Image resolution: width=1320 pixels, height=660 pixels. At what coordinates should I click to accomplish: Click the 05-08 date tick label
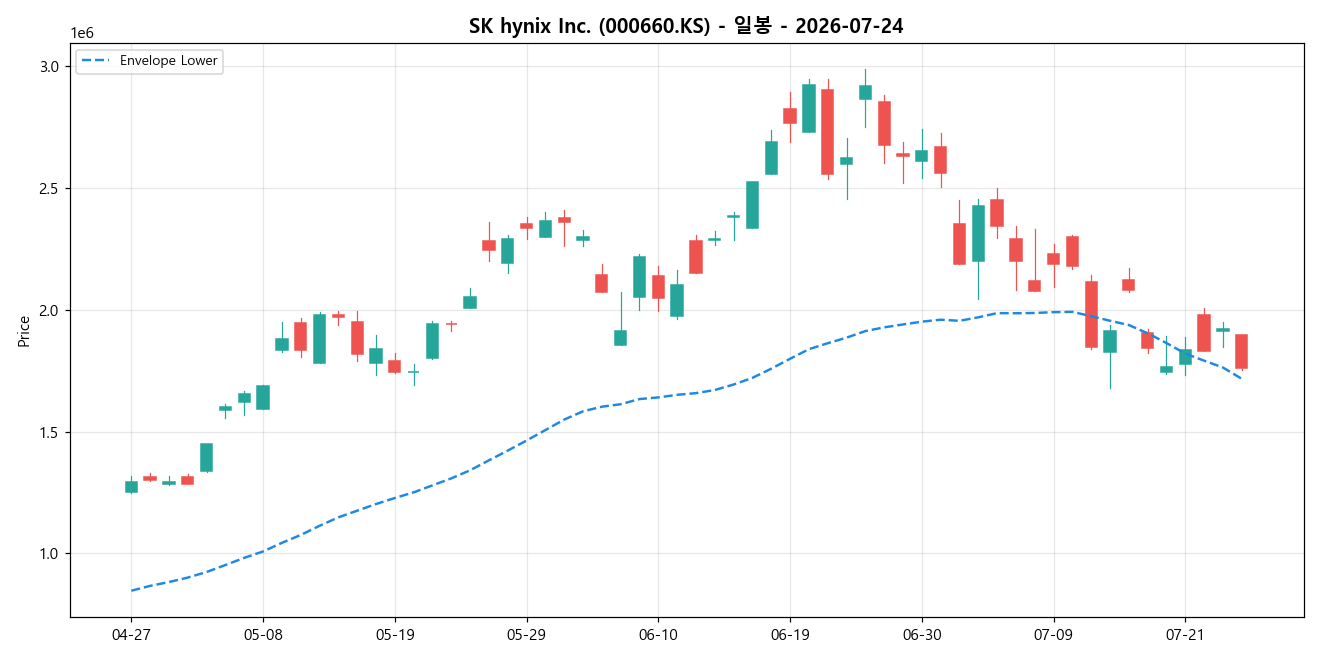coord(263,634)
